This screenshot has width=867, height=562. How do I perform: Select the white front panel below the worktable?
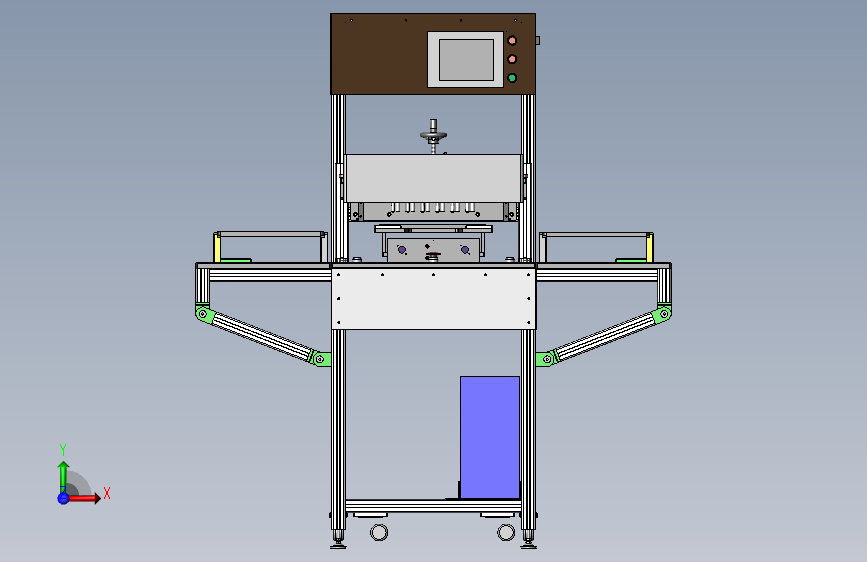coord(434,299)
